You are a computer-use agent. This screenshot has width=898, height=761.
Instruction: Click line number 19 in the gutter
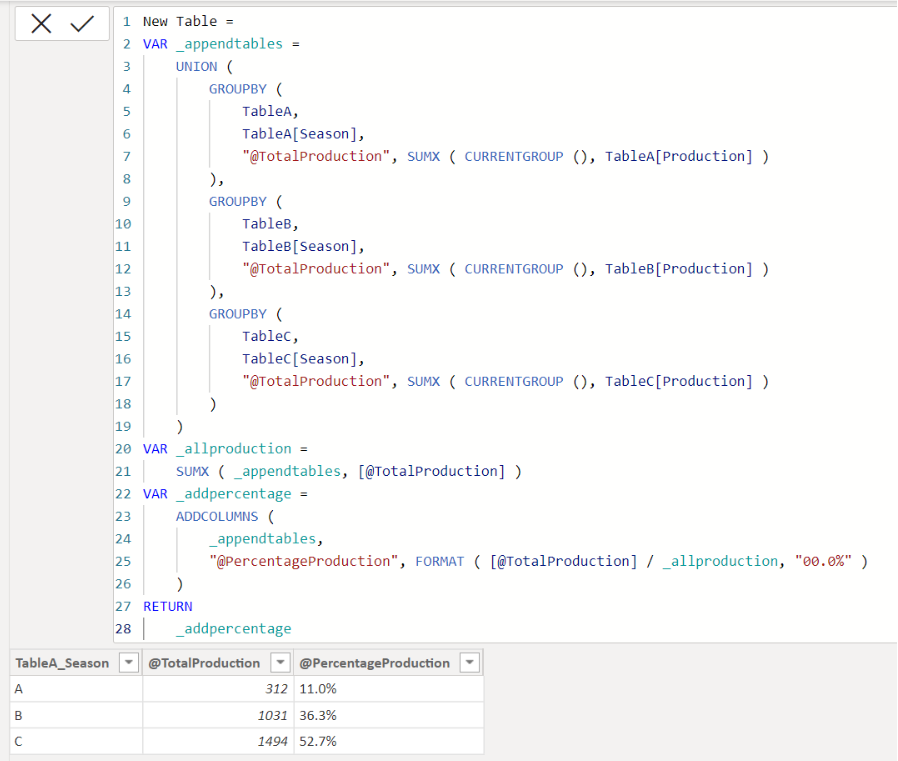tap(123, 427)
